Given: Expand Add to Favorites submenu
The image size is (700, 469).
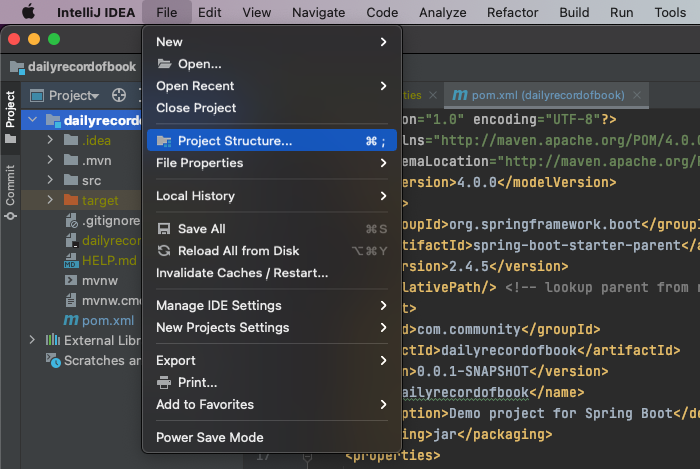Looking at the screenshot, I should (271, 404).
